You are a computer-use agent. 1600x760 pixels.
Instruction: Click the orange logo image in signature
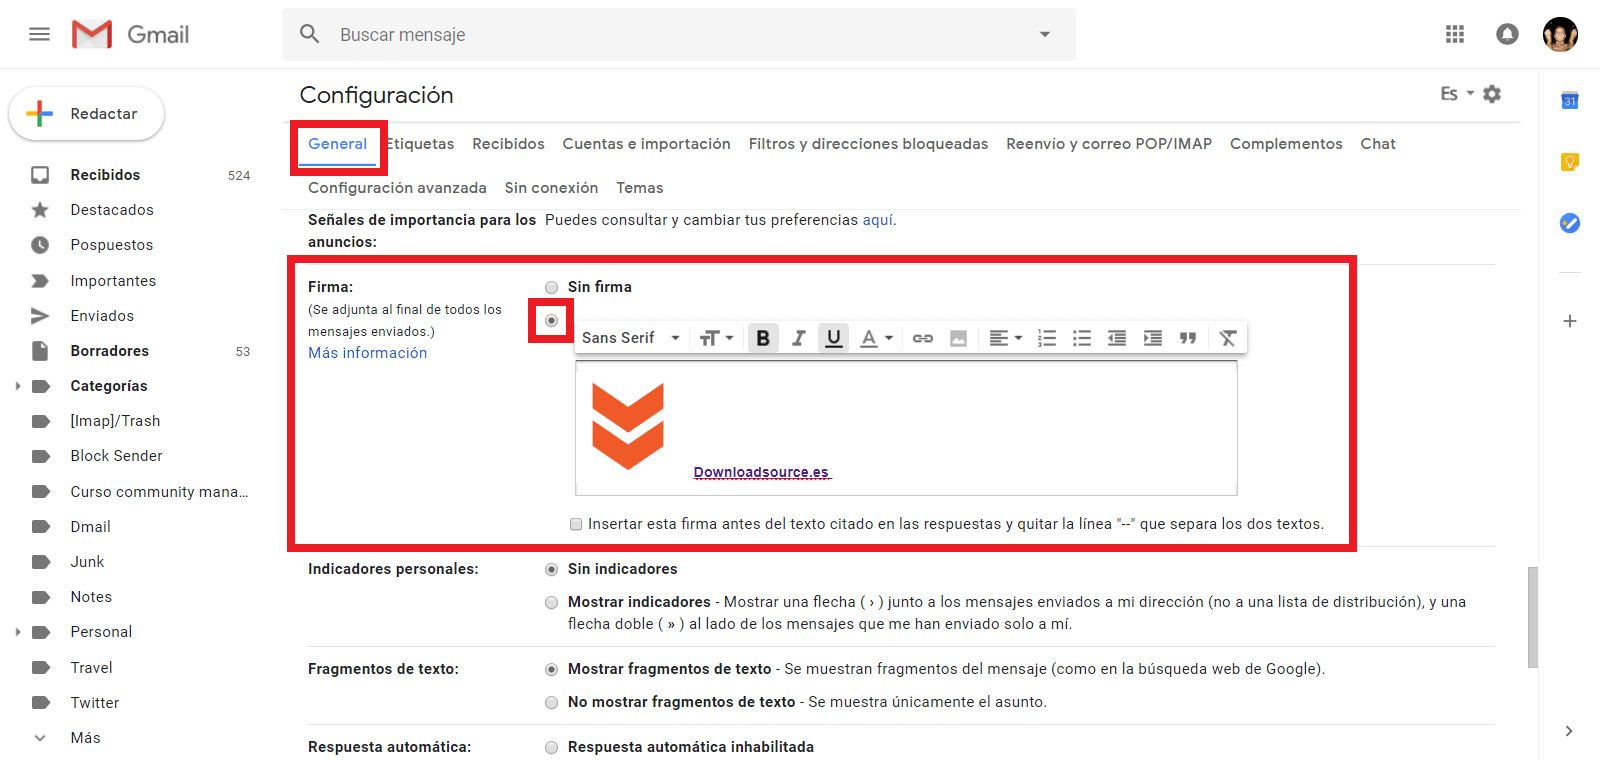pos(628,426)
